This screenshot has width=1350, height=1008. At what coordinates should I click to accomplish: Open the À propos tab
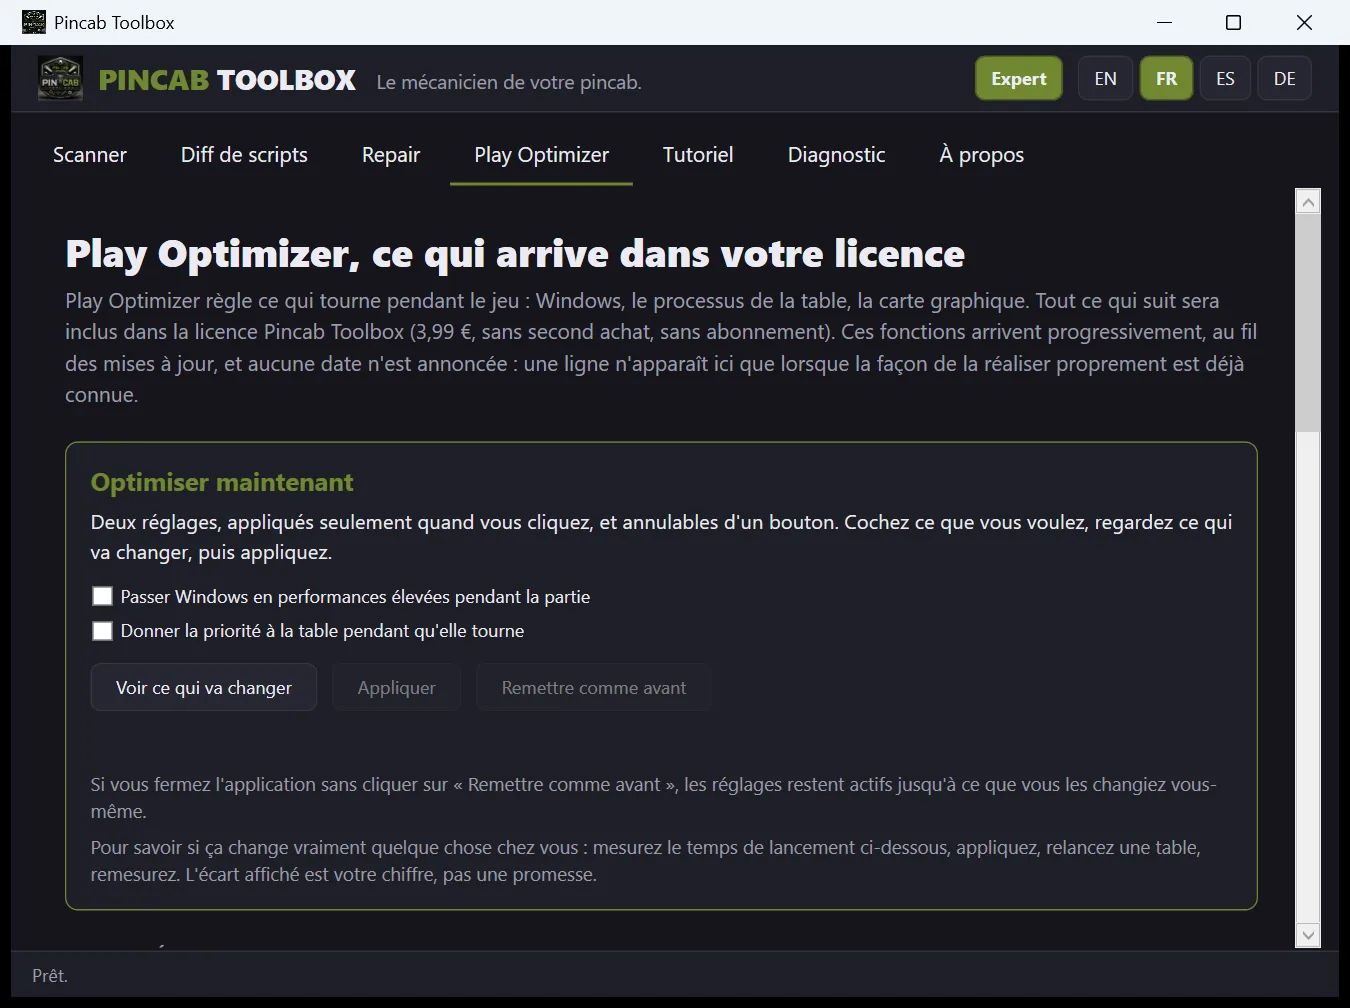tap(982, 155)
